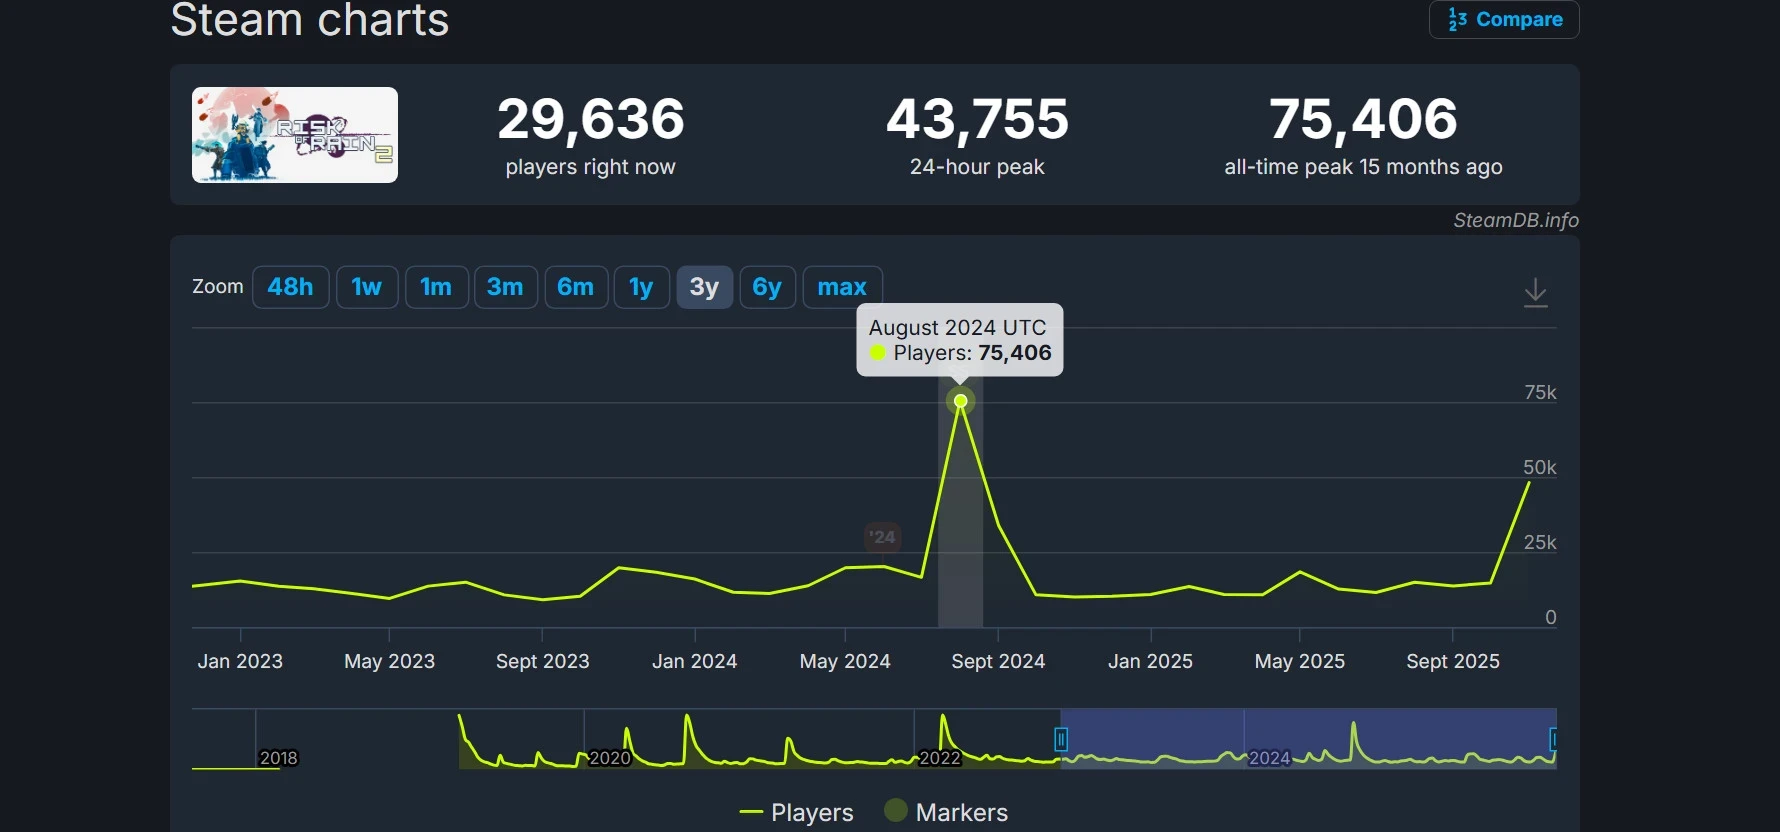Screen dimensions: 1780x832
Task: Change zoom to 6y
Action: pyautogui.click(x=767, y=288)
